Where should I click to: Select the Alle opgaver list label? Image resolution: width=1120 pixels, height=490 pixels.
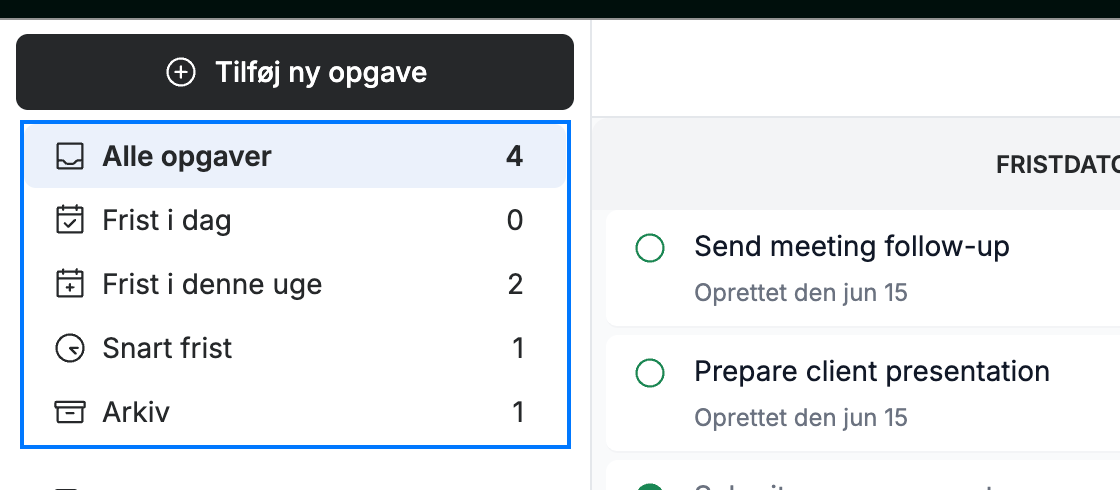coord(187,156)
